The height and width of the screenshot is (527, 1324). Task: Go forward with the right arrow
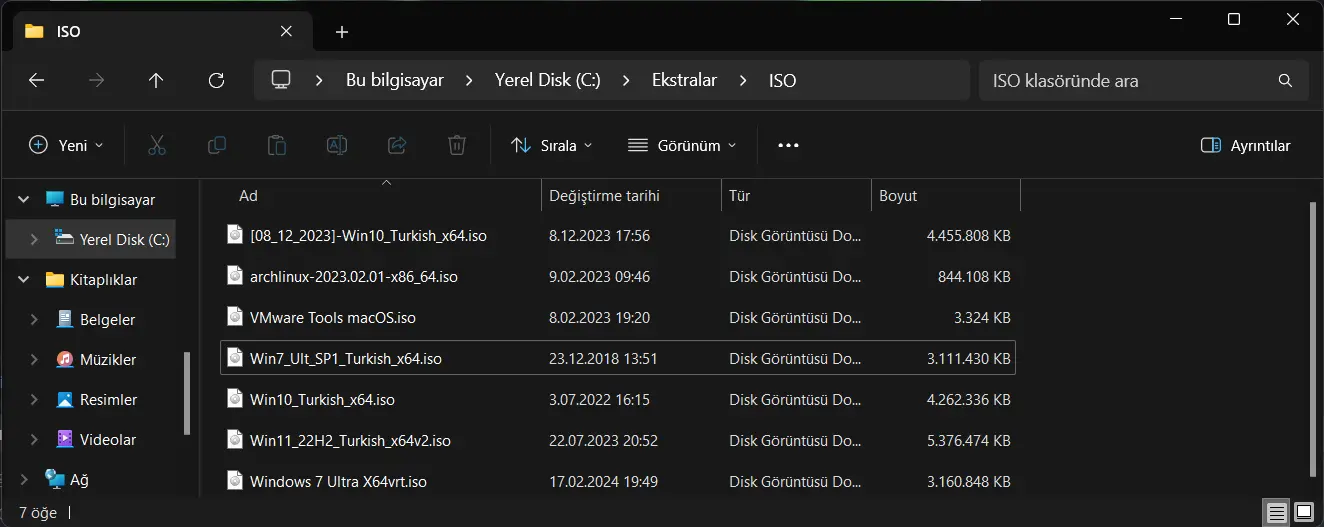97,80
